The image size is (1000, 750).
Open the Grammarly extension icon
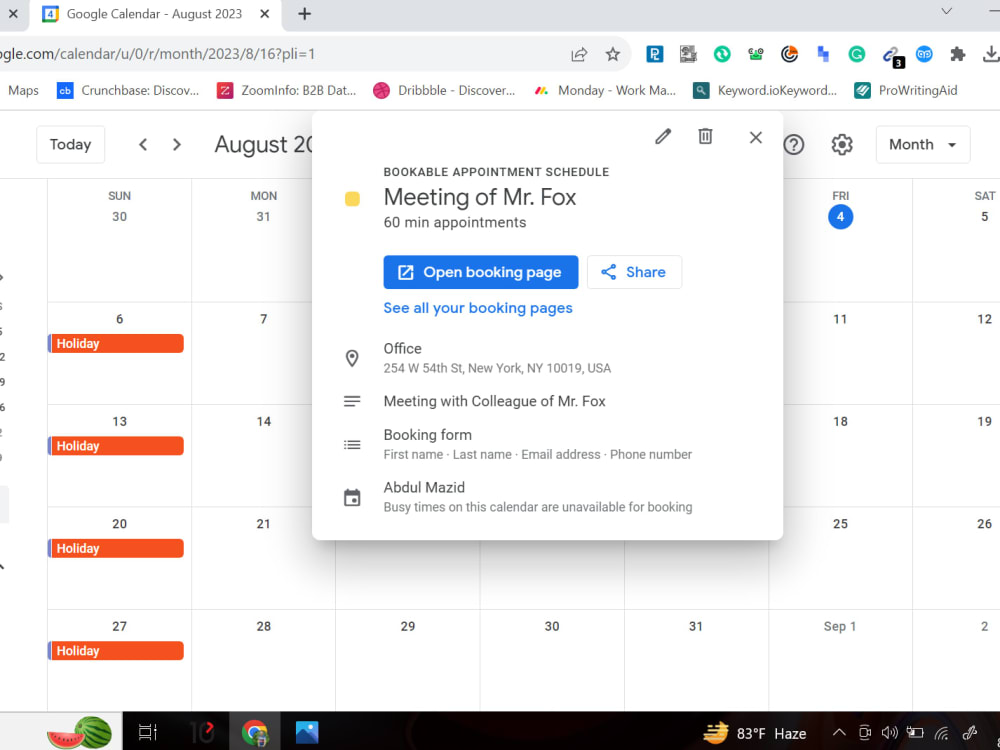[x=857, y=54]
